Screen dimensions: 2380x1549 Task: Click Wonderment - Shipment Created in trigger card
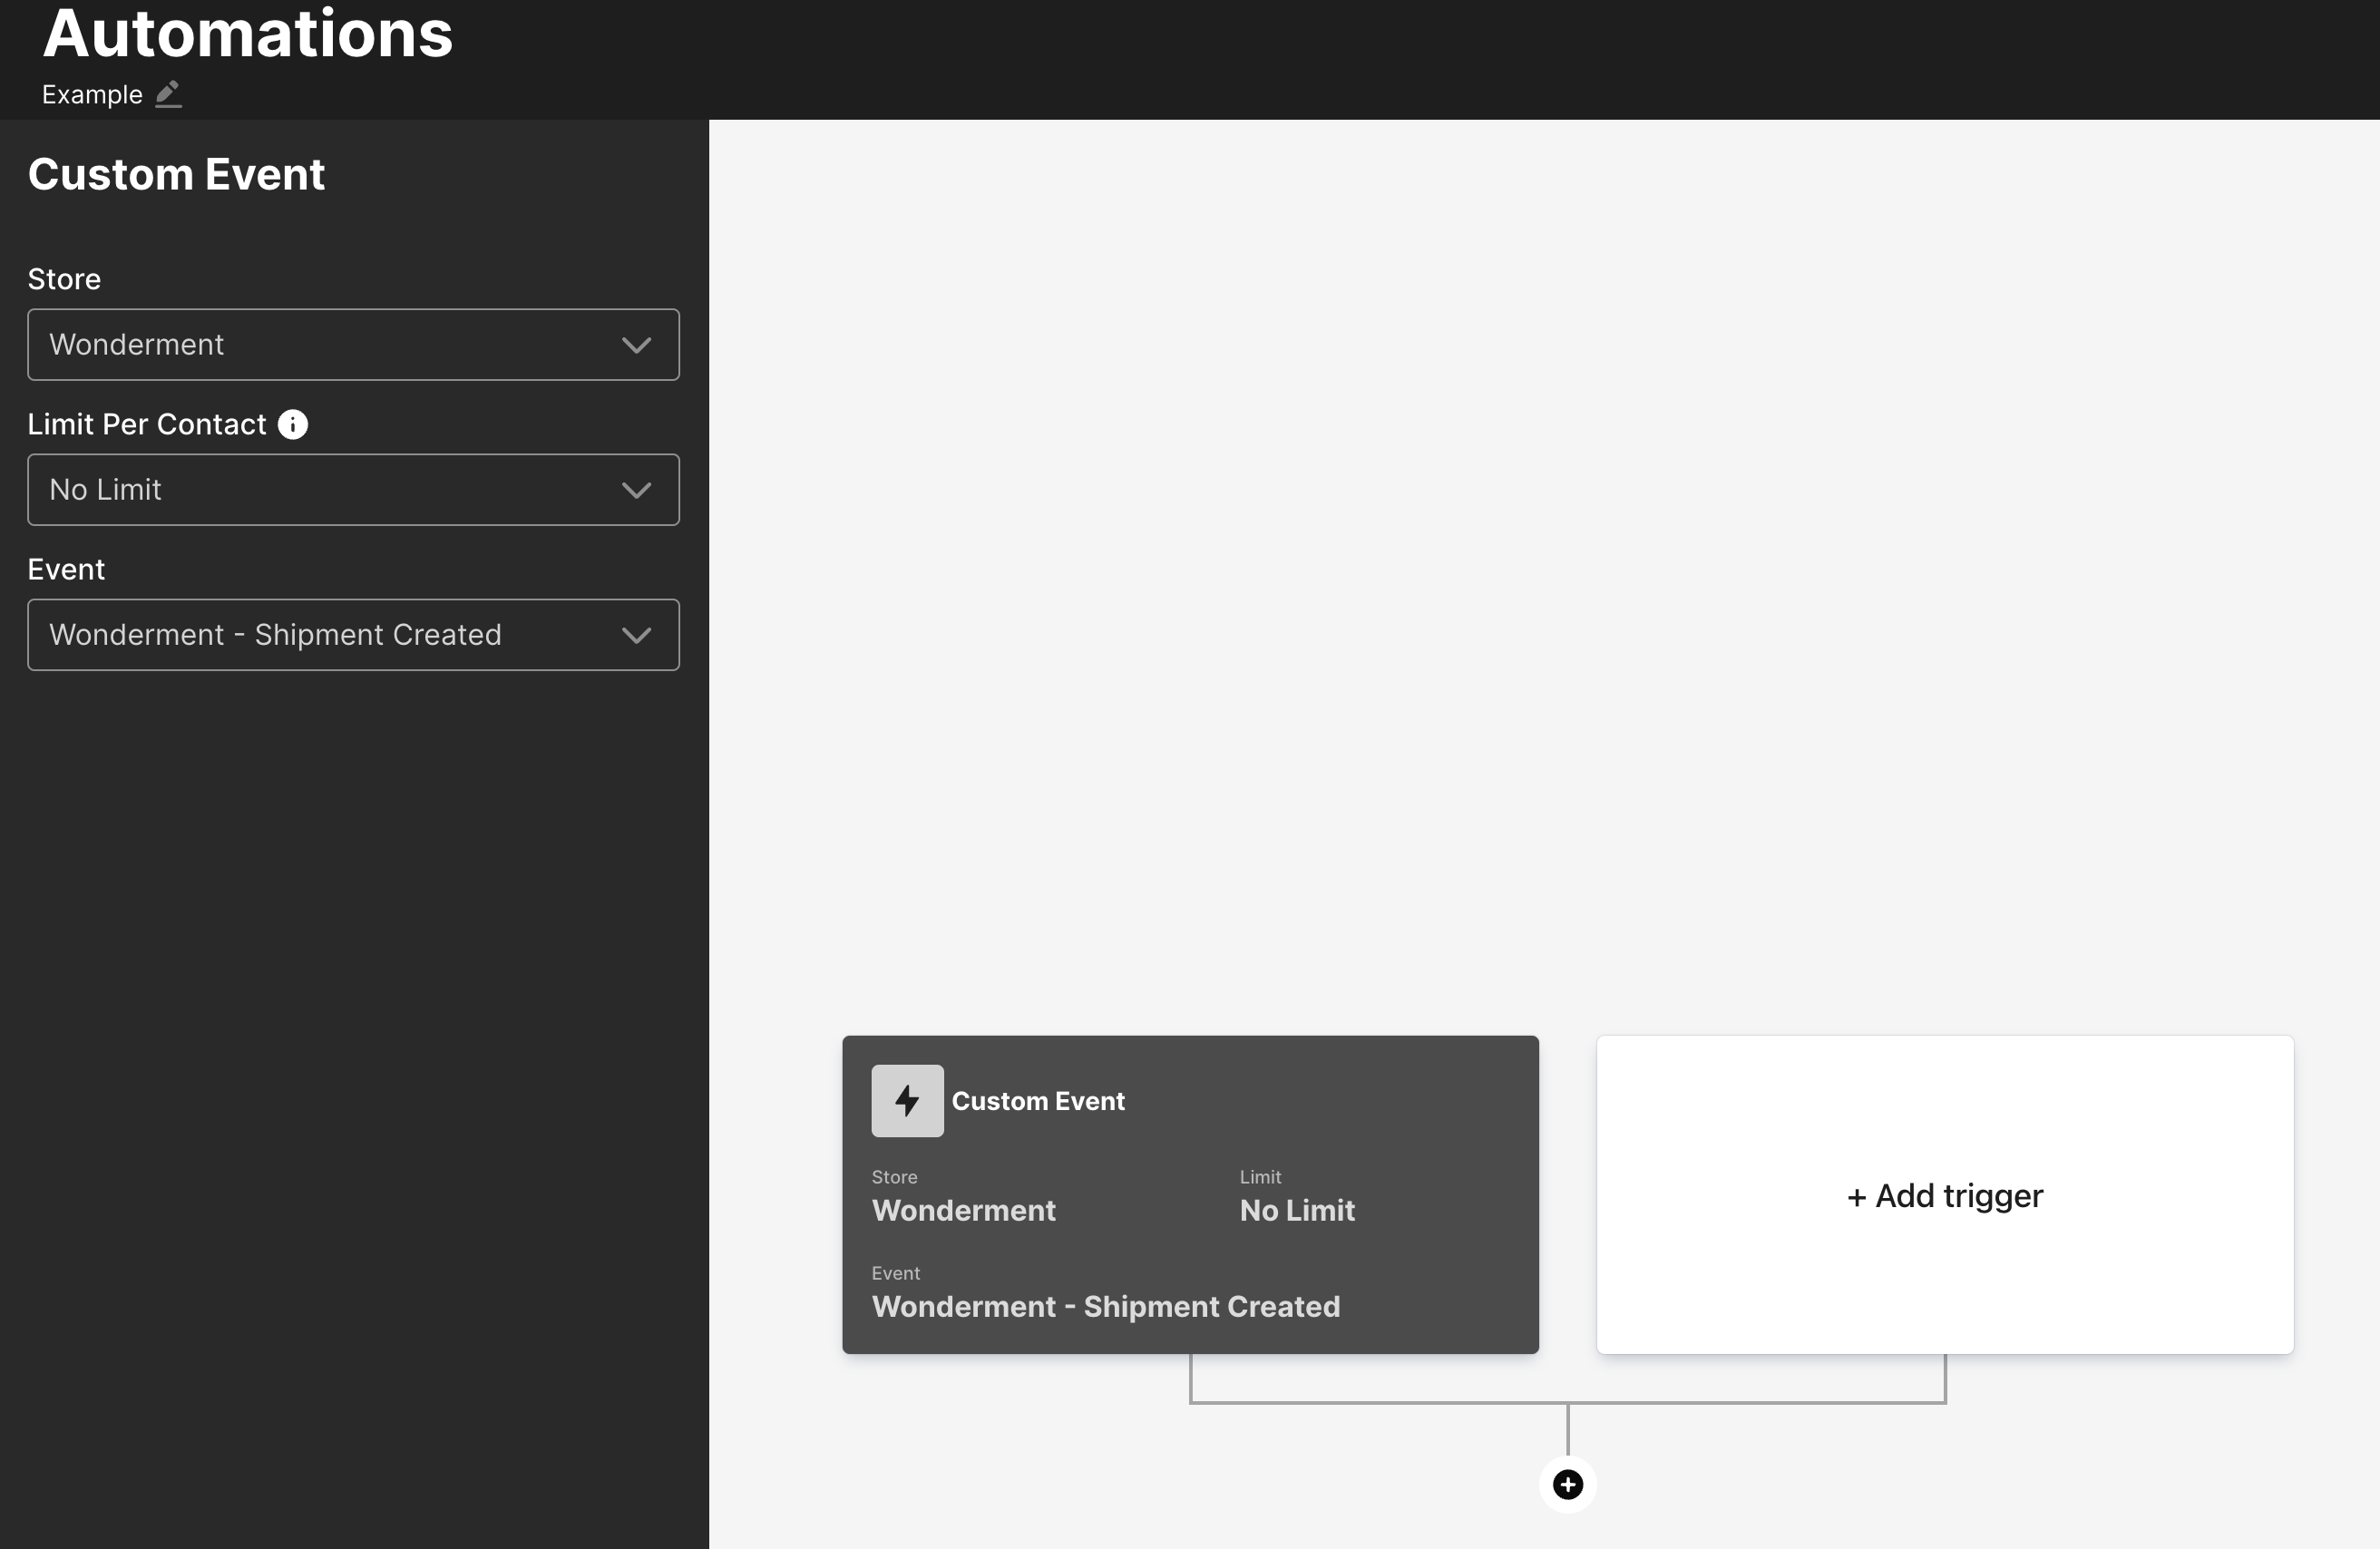pos(1106,1307)
